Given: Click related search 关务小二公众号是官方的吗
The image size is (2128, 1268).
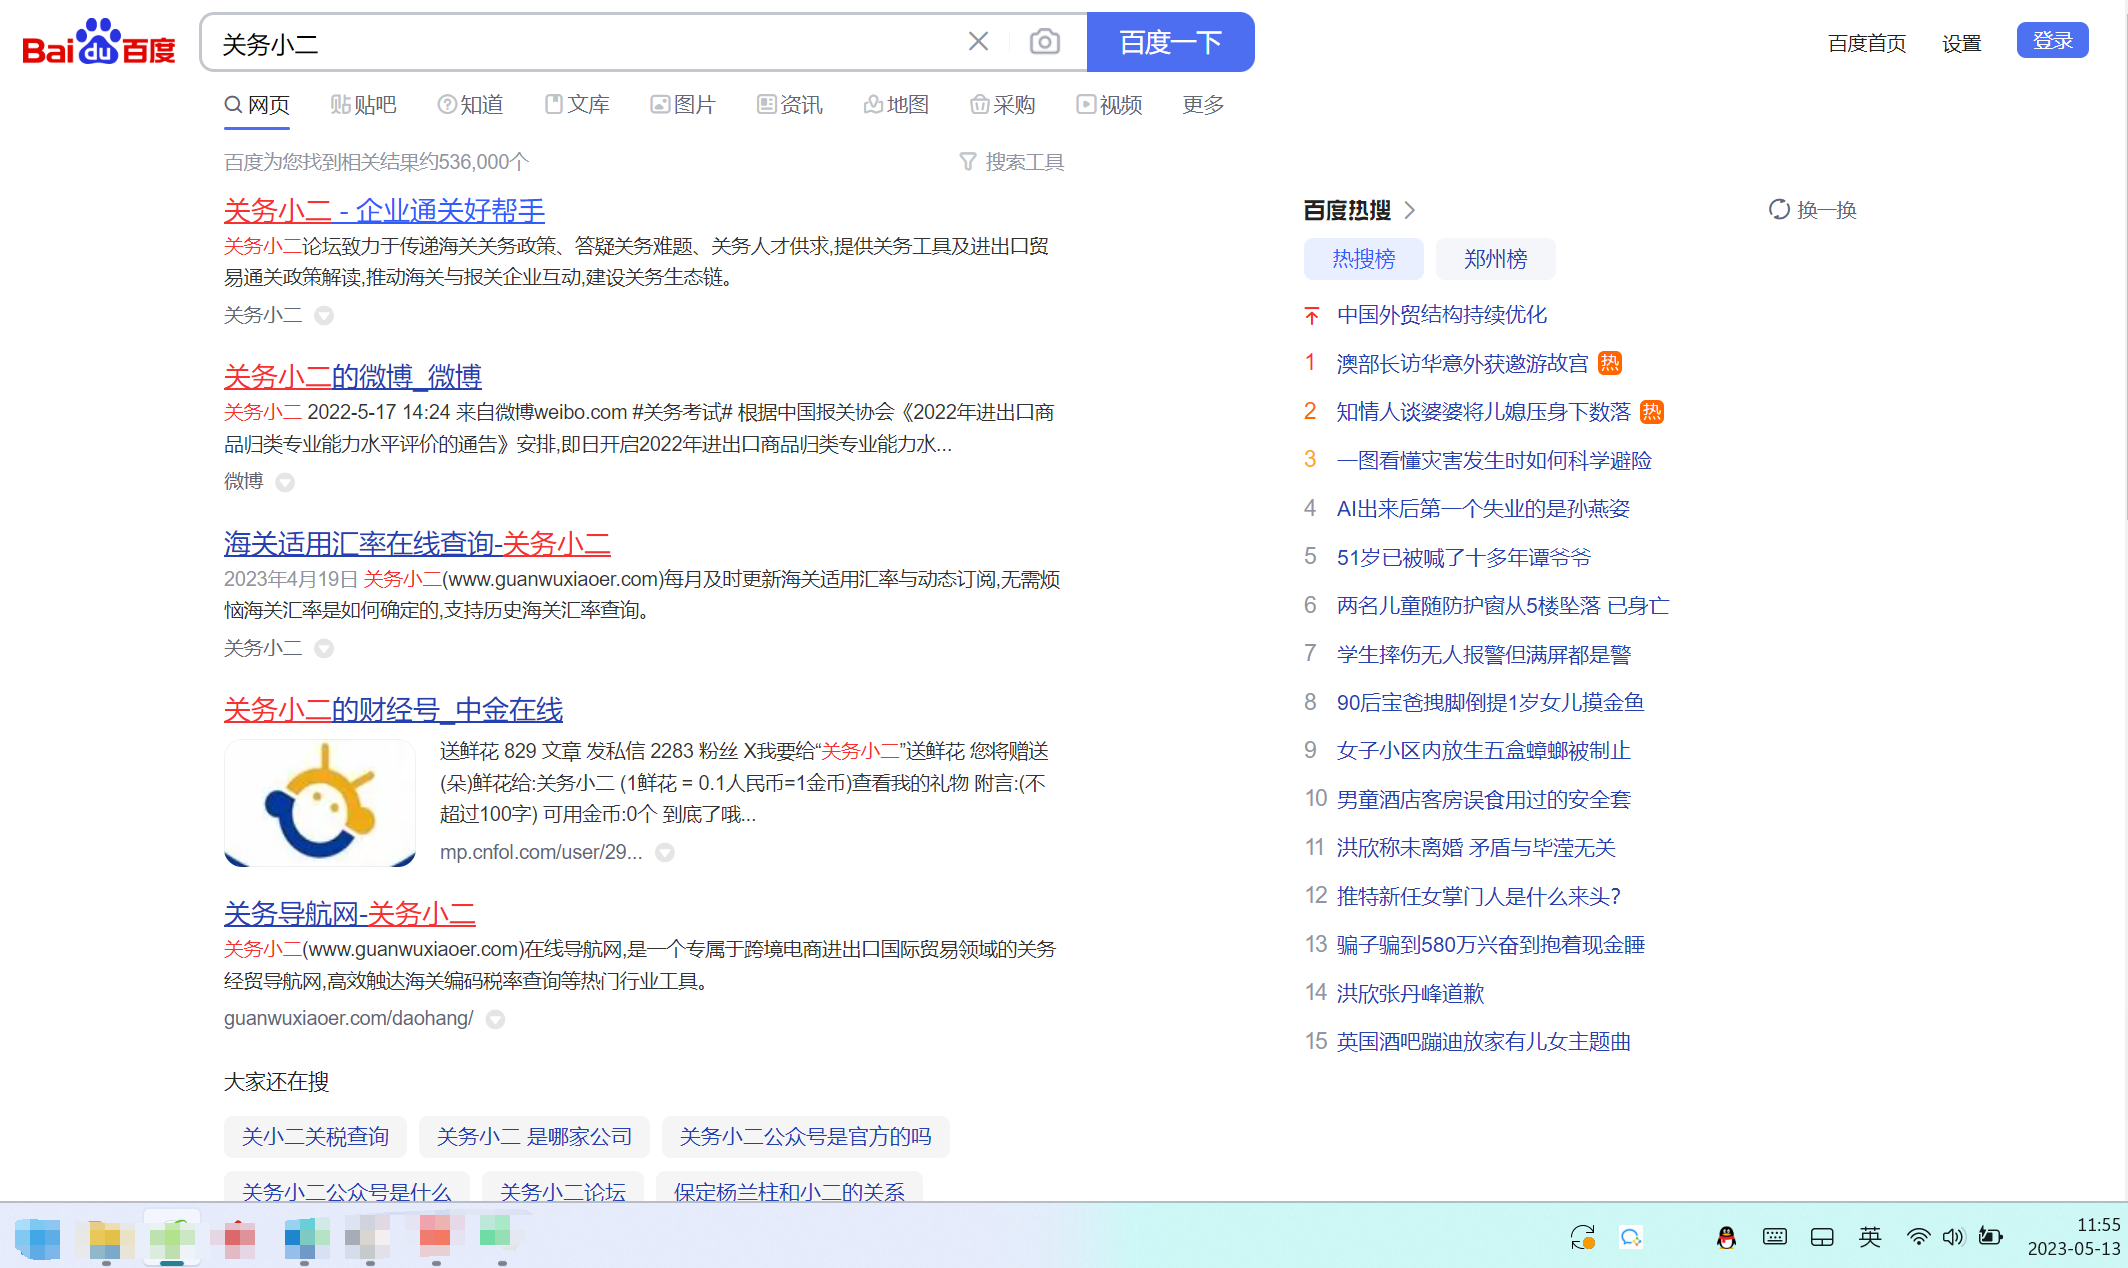Looking at the screenshot, I should 805,1137.
